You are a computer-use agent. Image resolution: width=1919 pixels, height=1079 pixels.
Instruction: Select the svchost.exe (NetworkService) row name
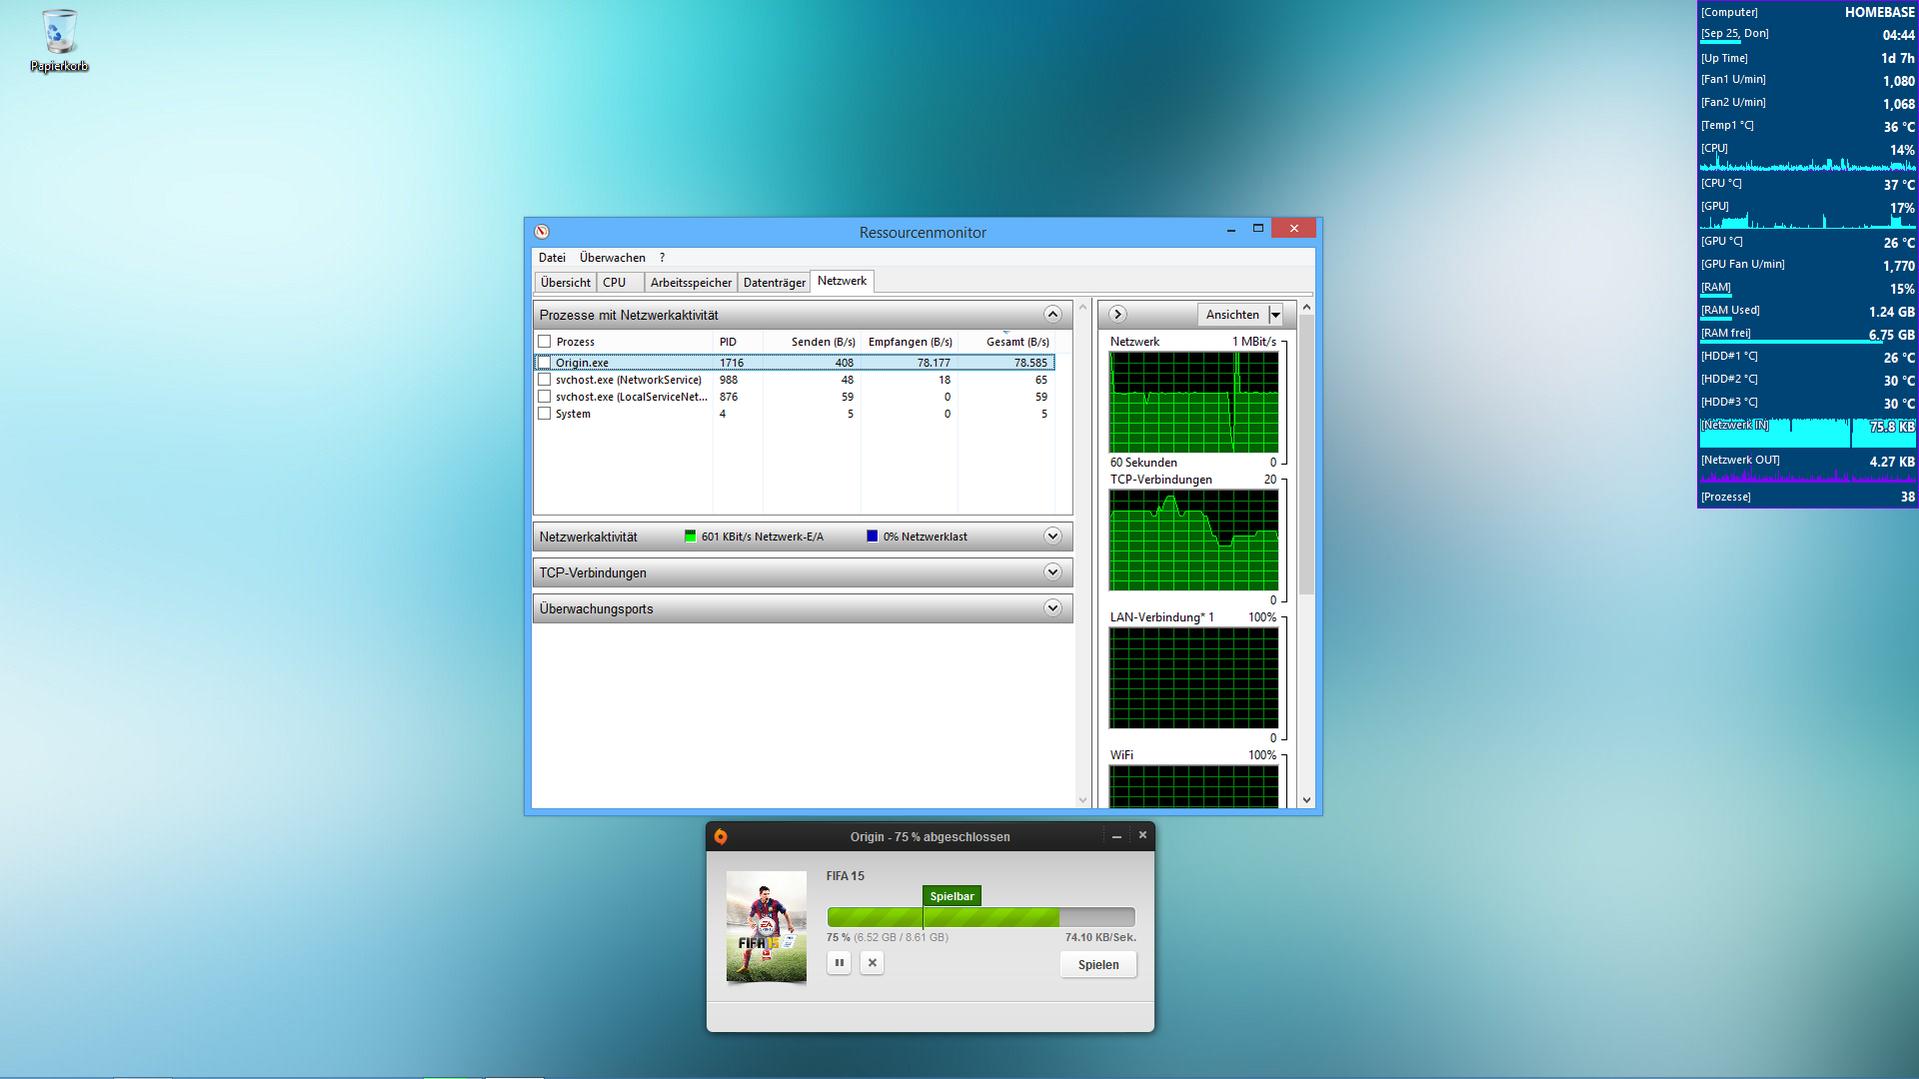coord(629,380)
